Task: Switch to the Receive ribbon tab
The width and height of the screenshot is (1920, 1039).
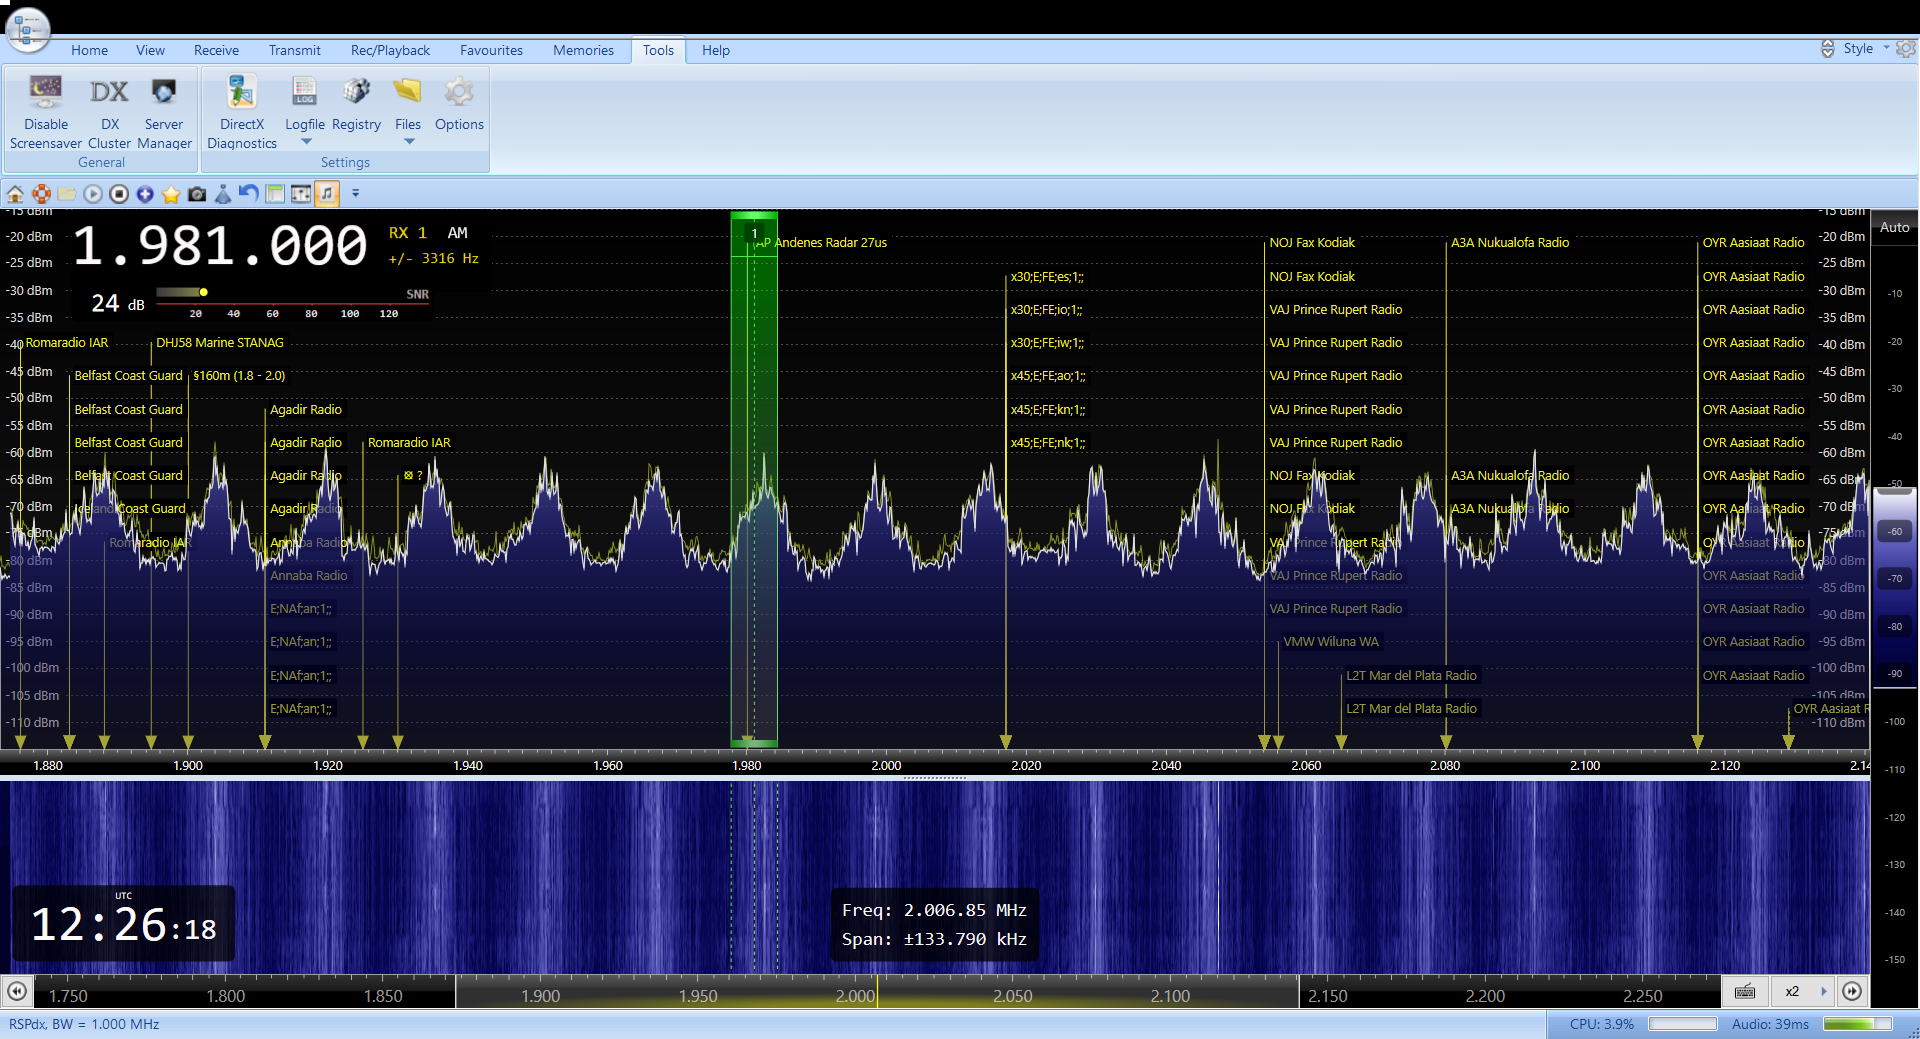Action: [216, 50]
